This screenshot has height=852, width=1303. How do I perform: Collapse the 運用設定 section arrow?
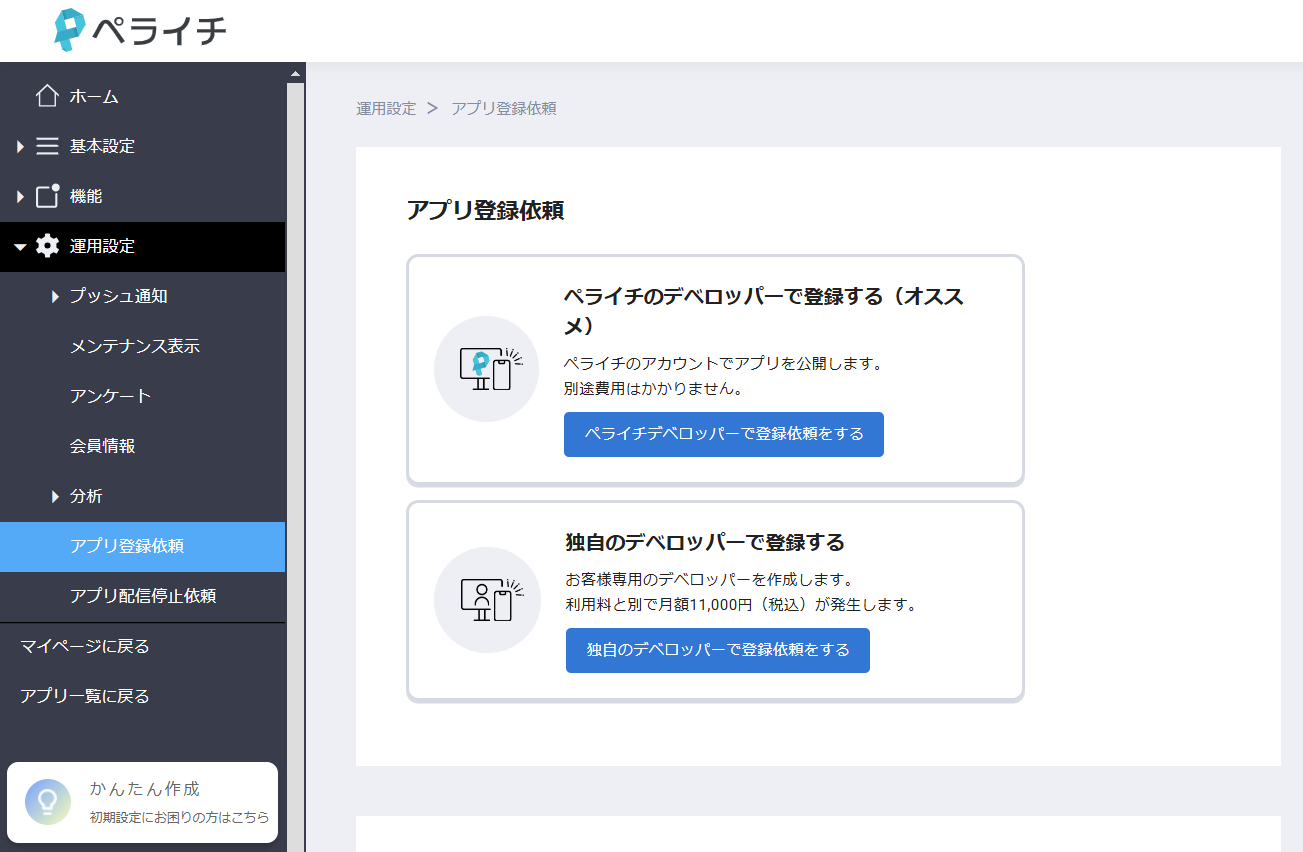click(x=20, y=247)
